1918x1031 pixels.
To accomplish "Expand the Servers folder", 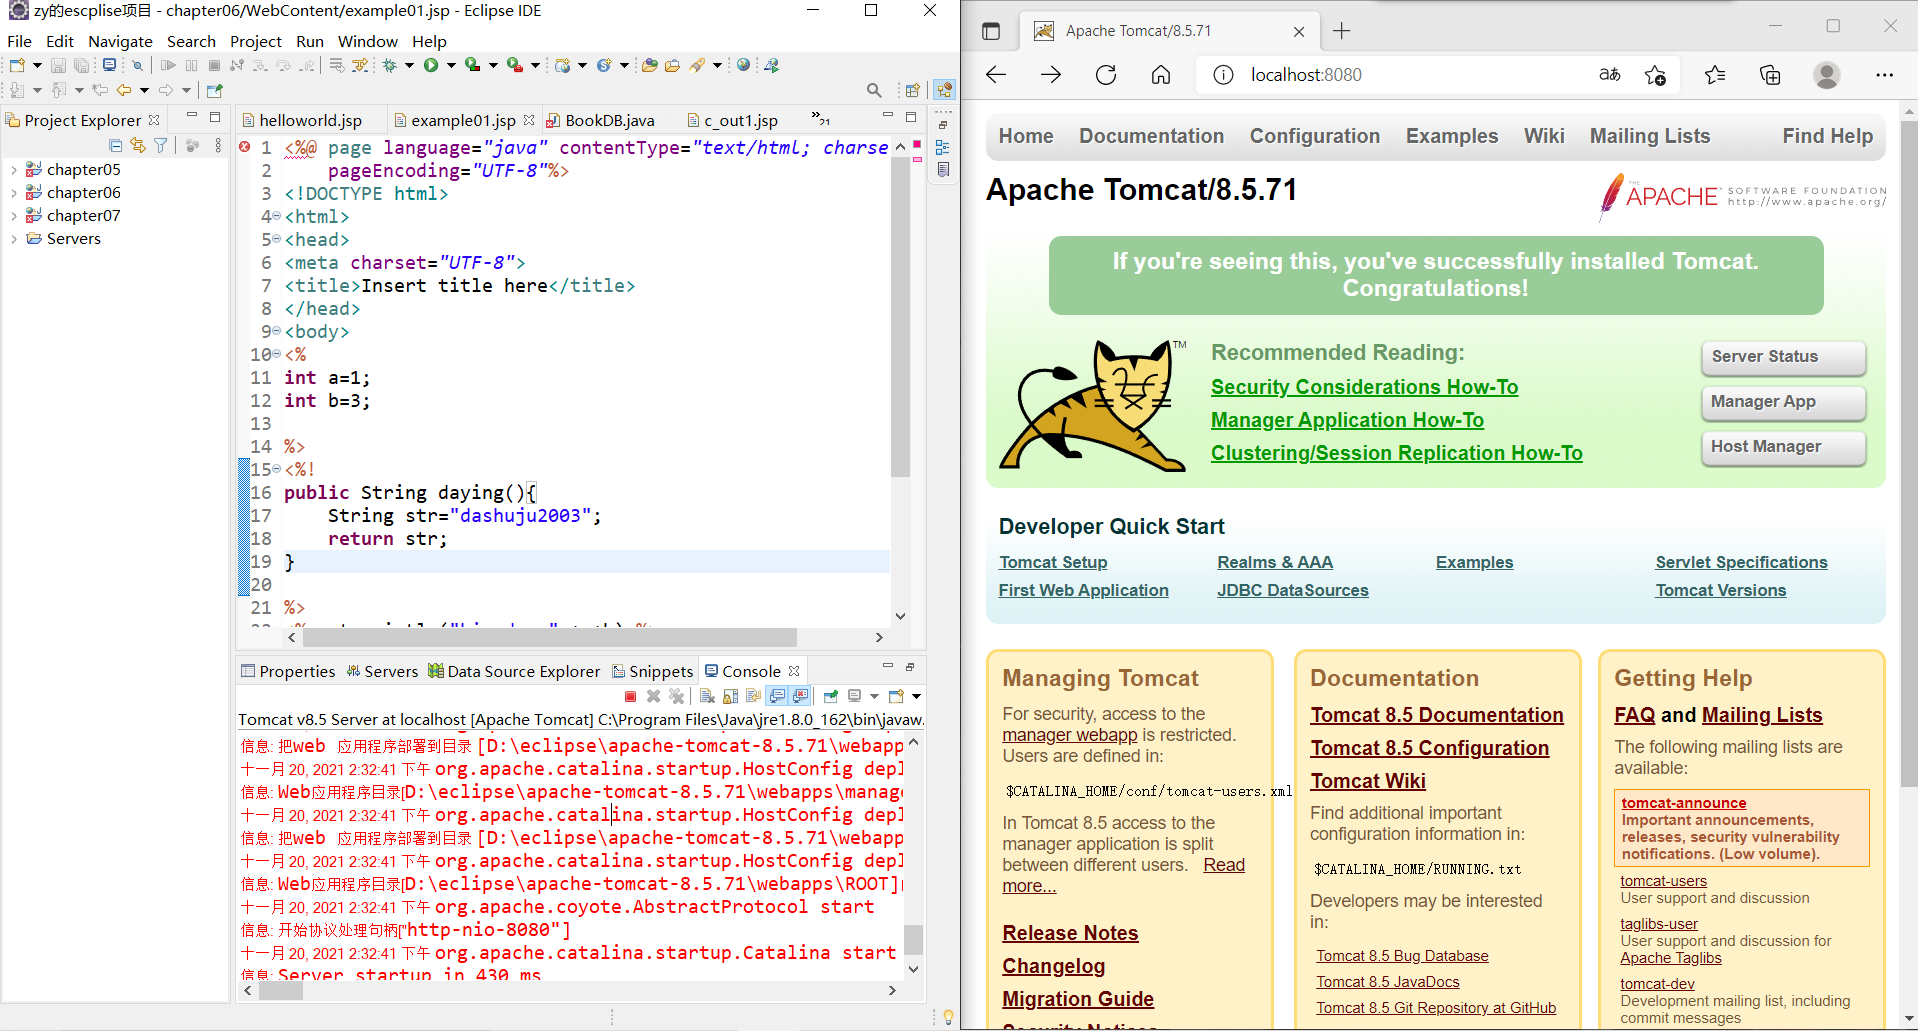I will [13, 239].
